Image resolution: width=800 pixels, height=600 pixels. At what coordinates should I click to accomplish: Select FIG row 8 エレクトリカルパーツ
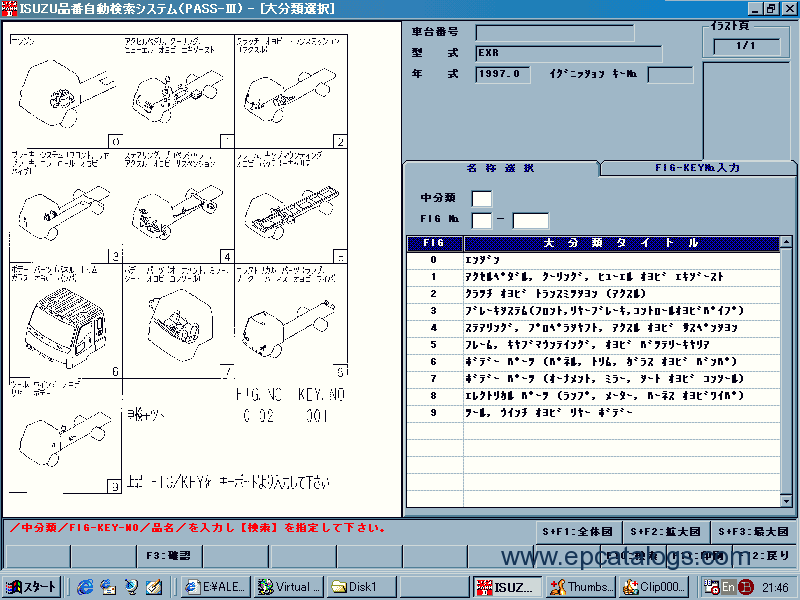pyautogui.click(x=593, y=395)
